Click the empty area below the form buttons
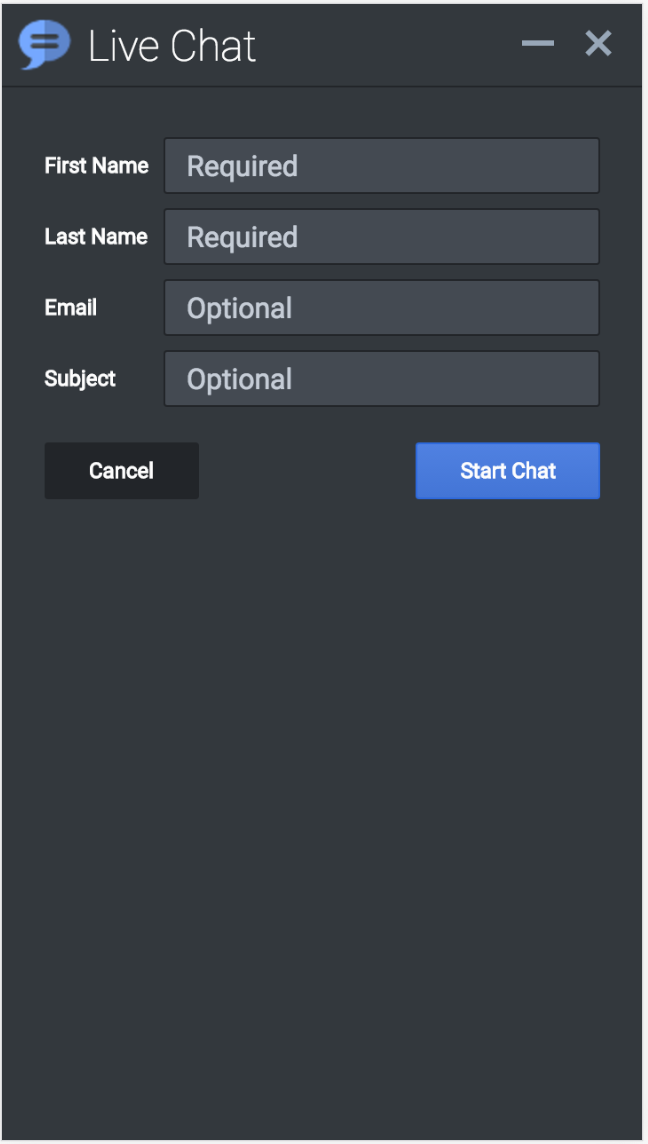 (x=322, y=800)
